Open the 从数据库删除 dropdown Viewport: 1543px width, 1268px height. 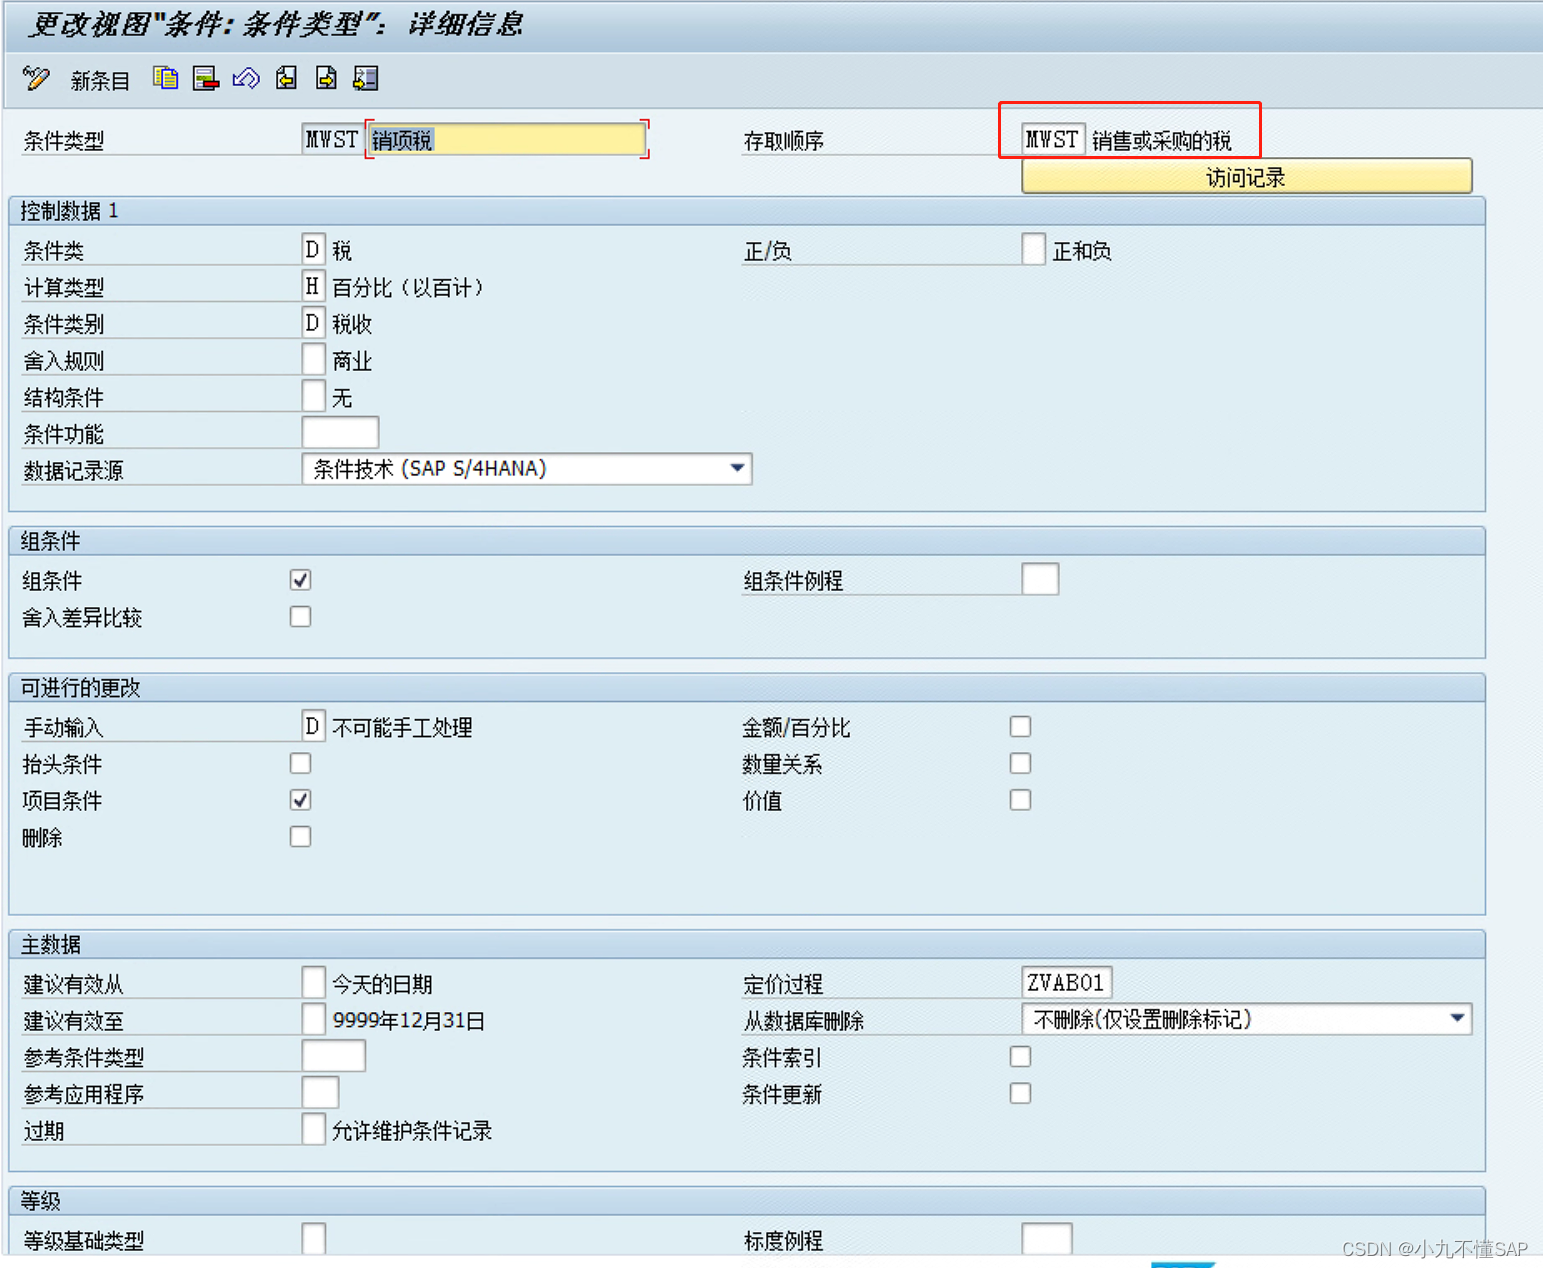pyautogui.click(x=1246, y=1019)
